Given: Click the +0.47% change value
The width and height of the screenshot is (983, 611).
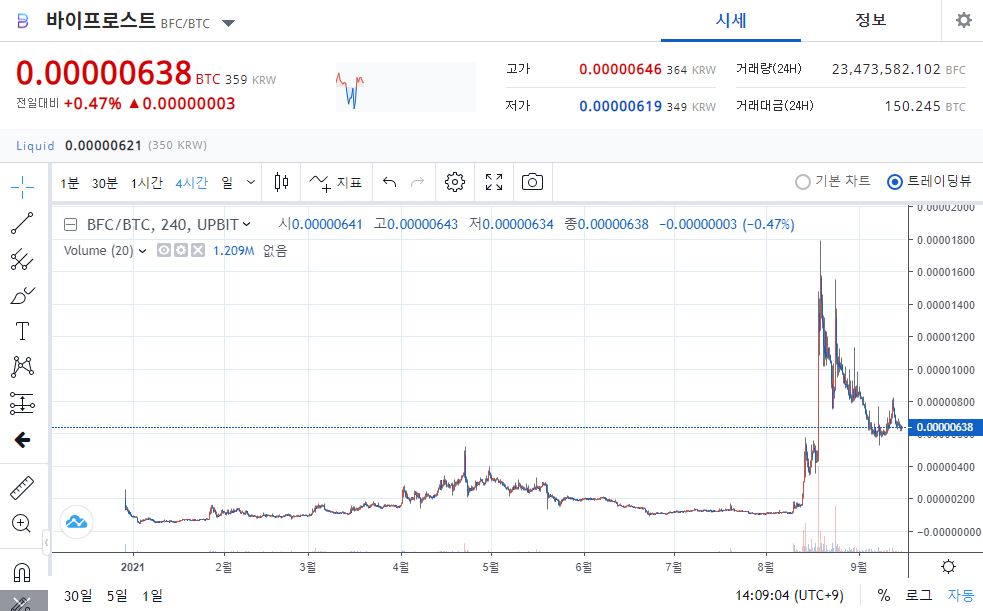Looking at the screenshot, I should [93, 103].
